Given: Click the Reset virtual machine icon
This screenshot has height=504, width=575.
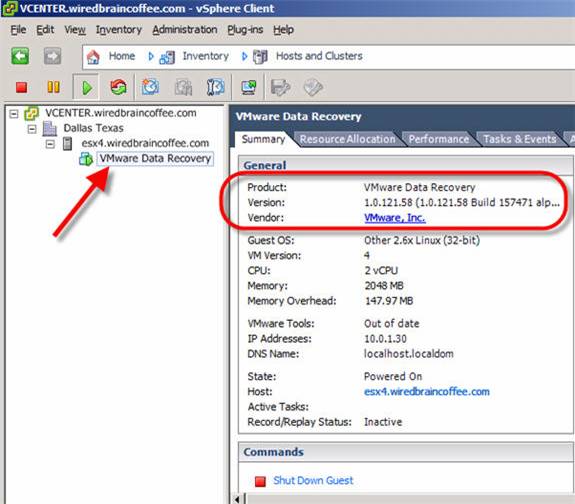Looking at the screenshot, I should point(118,87).
